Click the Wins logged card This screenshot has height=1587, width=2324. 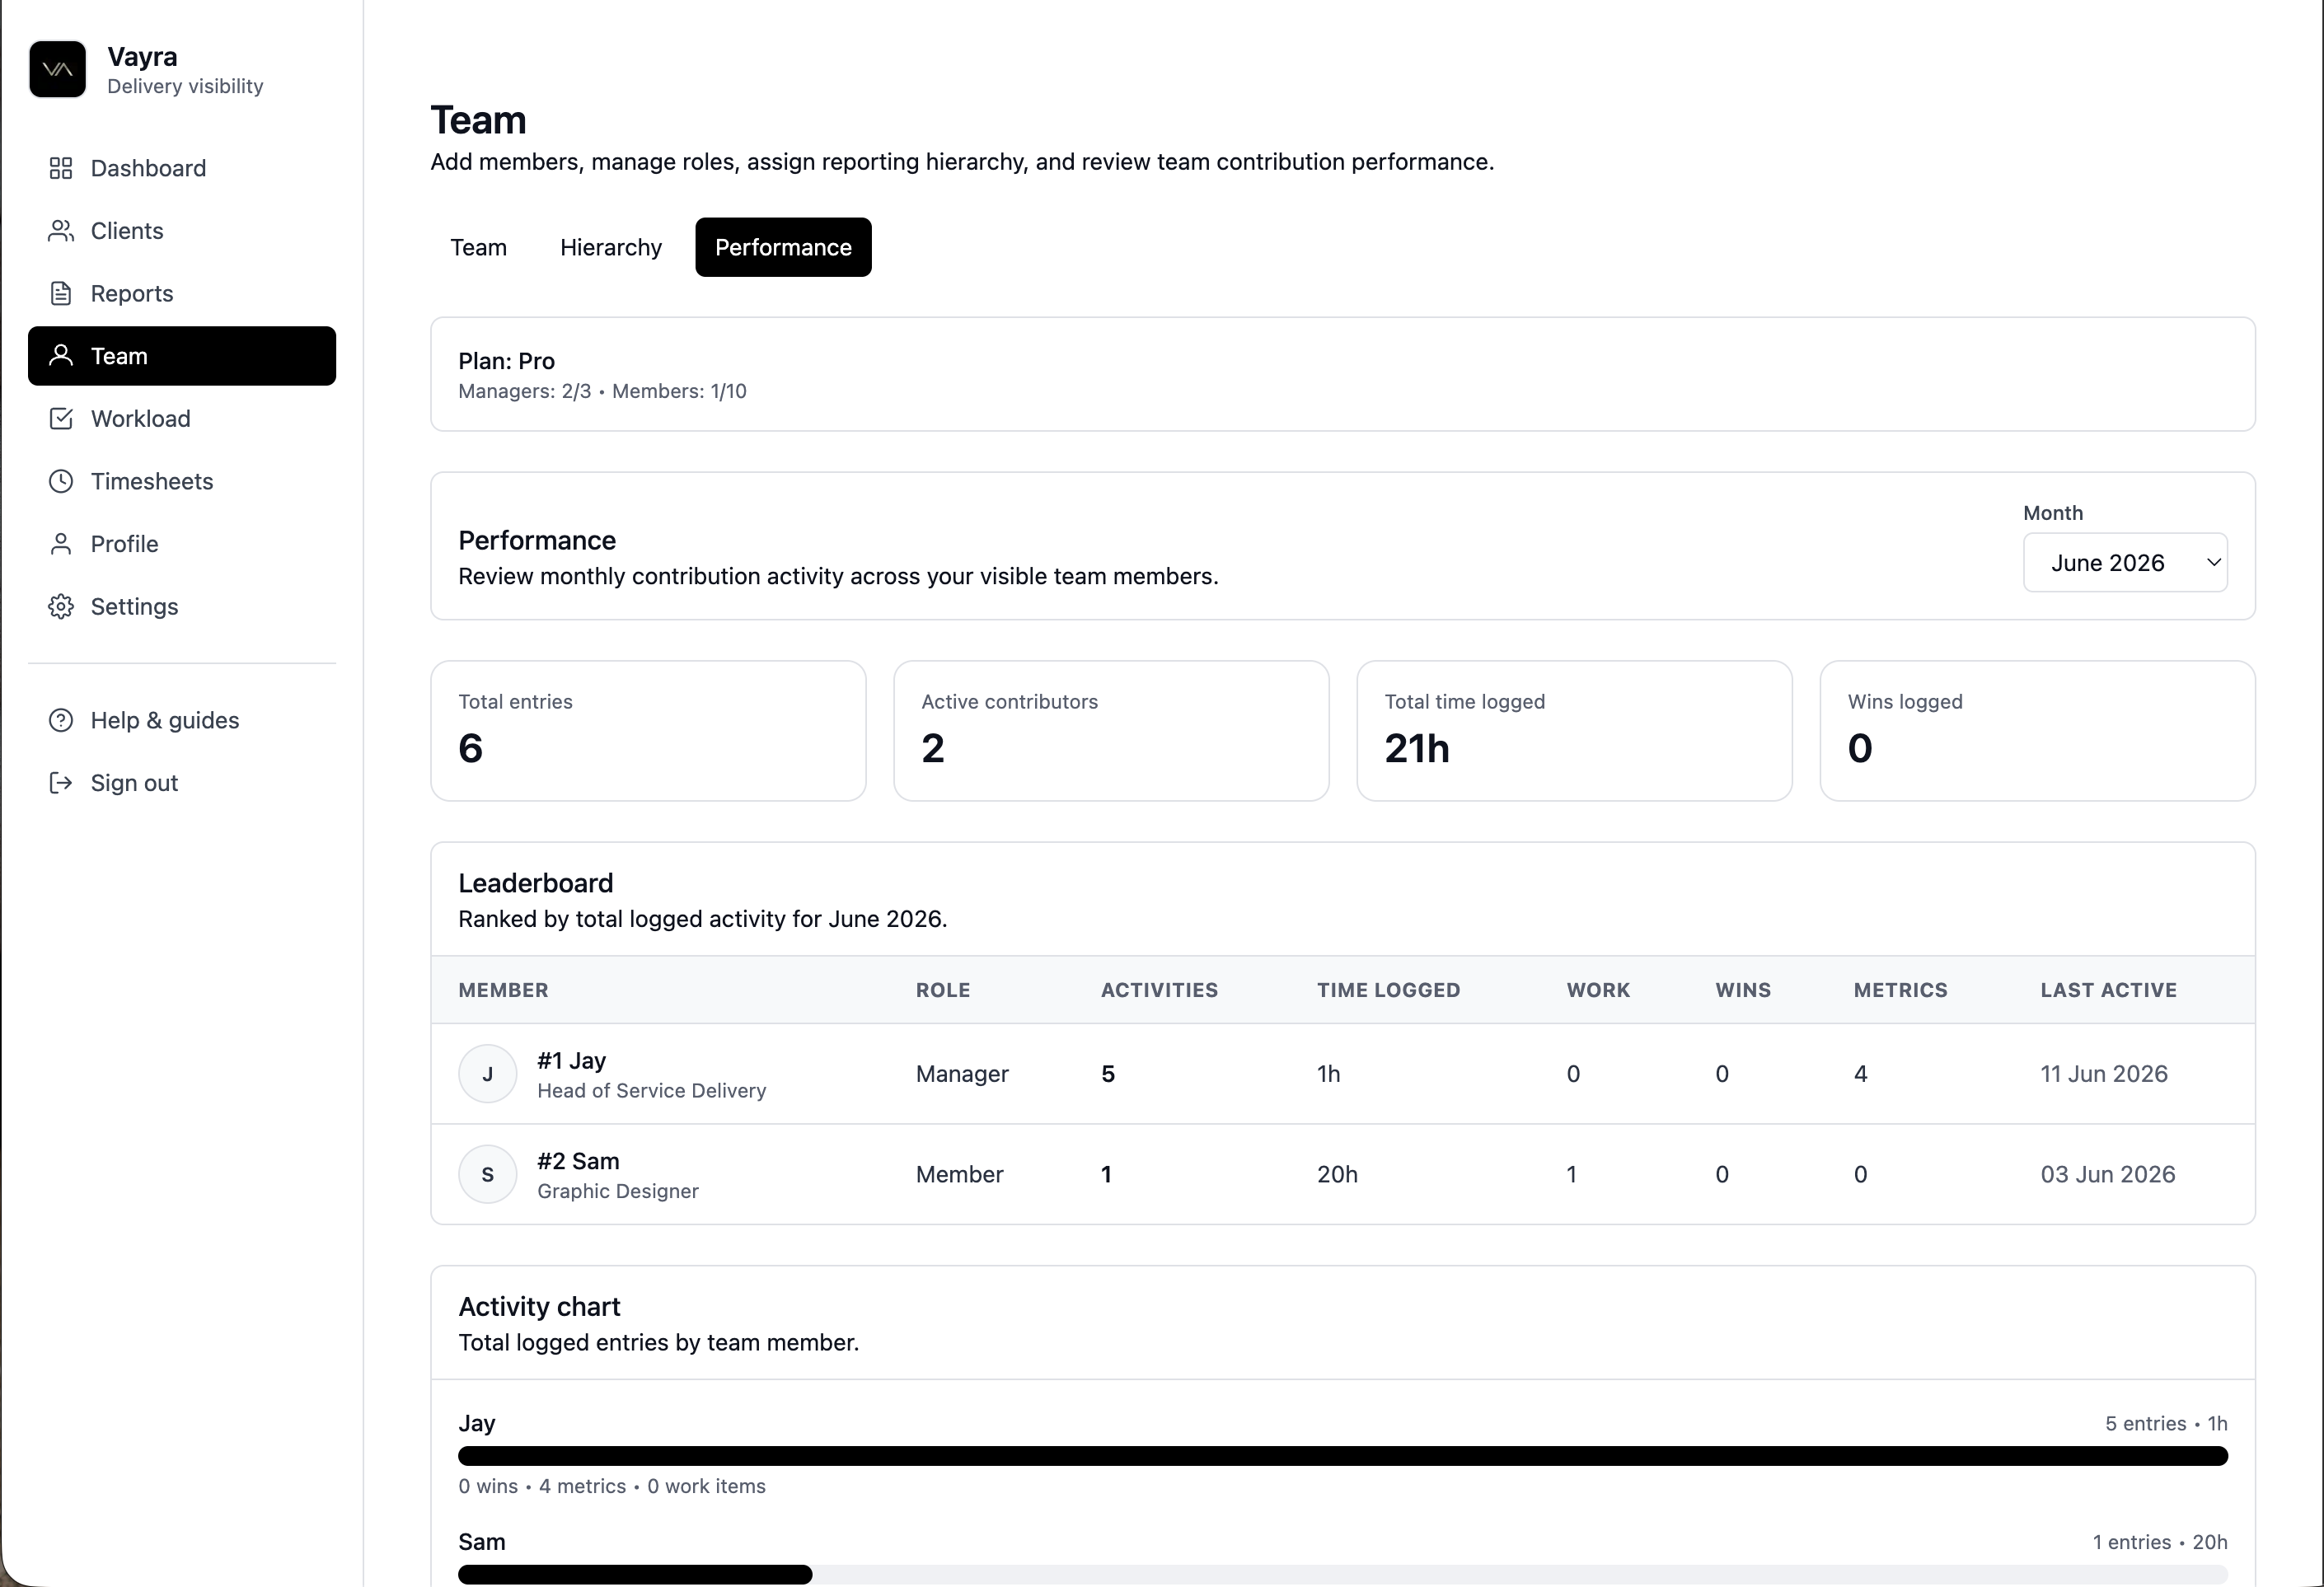[2037, 731]
